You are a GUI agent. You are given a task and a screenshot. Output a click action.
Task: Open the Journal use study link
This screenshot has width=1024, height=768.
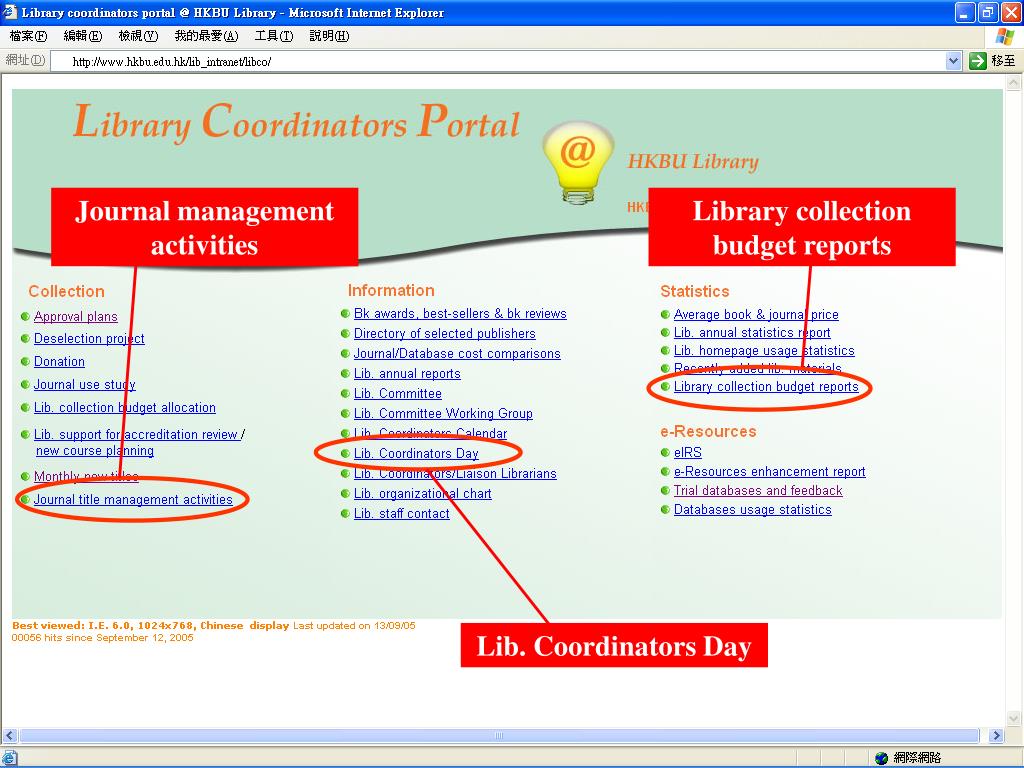[x=85, y=385]
